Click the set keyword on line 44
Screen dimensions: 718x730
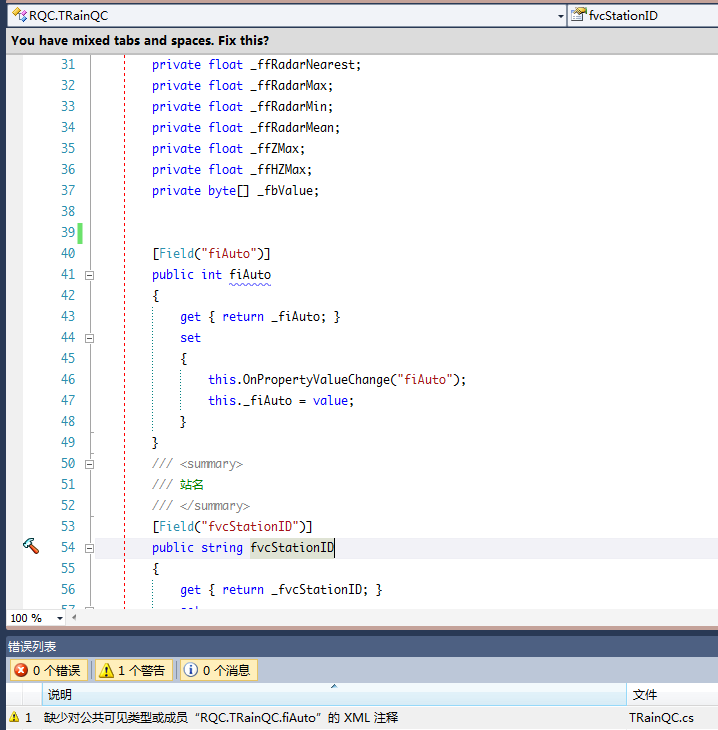[190, 338]
